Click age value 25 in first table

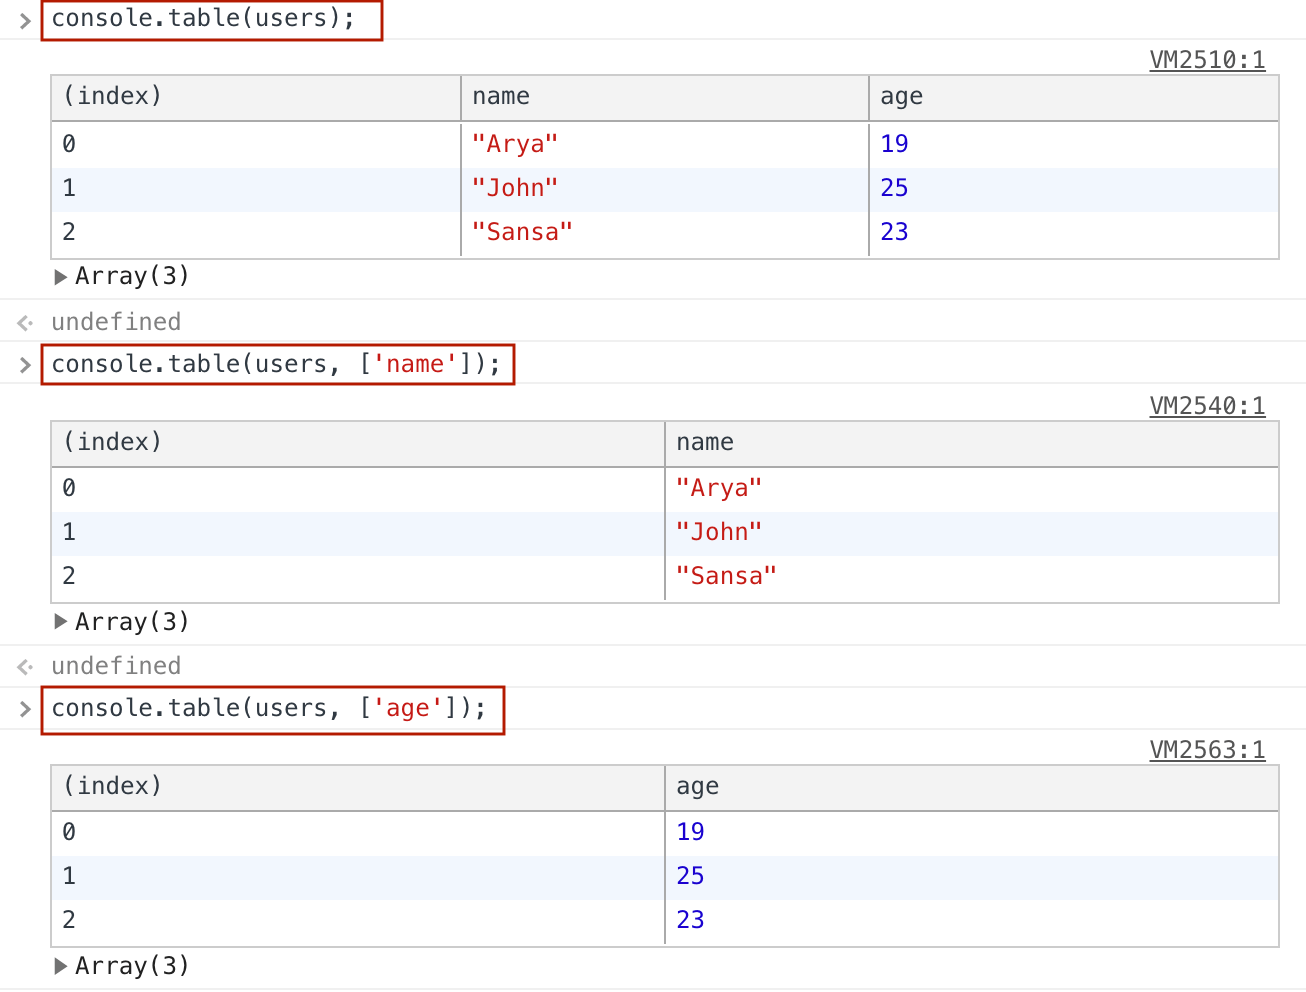(x=894, y=188)
